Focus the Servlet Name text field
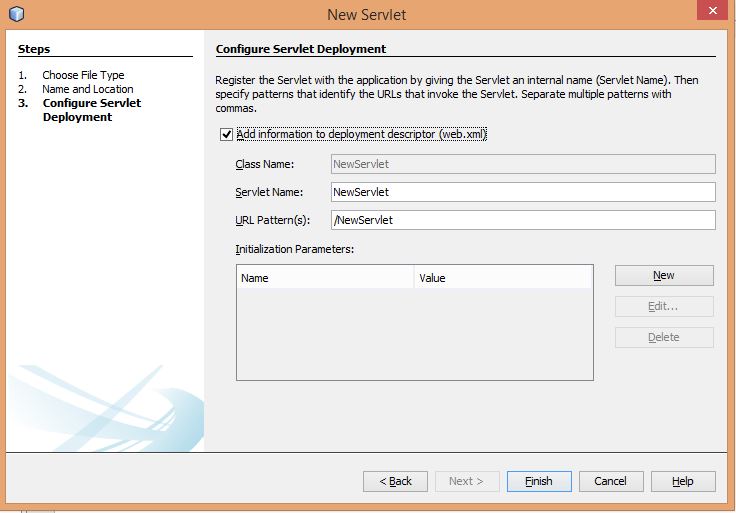The width and height of the screenshot is (736, 513). click(522, 192)
